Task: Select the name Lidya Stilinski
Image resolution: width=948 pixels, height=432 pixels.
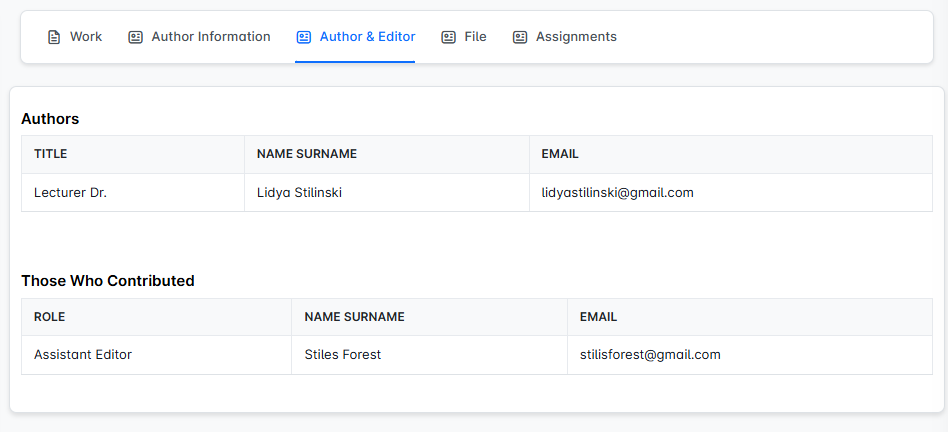Action: click(x=299, y=193)
